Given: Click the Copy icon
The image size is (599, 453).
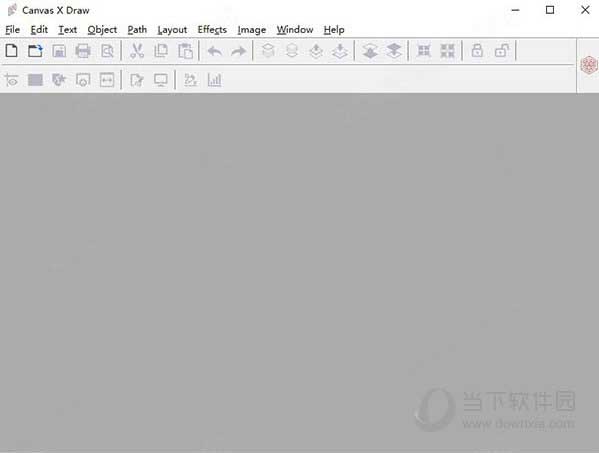Looking at the screenshot, I should click(161, 51).
